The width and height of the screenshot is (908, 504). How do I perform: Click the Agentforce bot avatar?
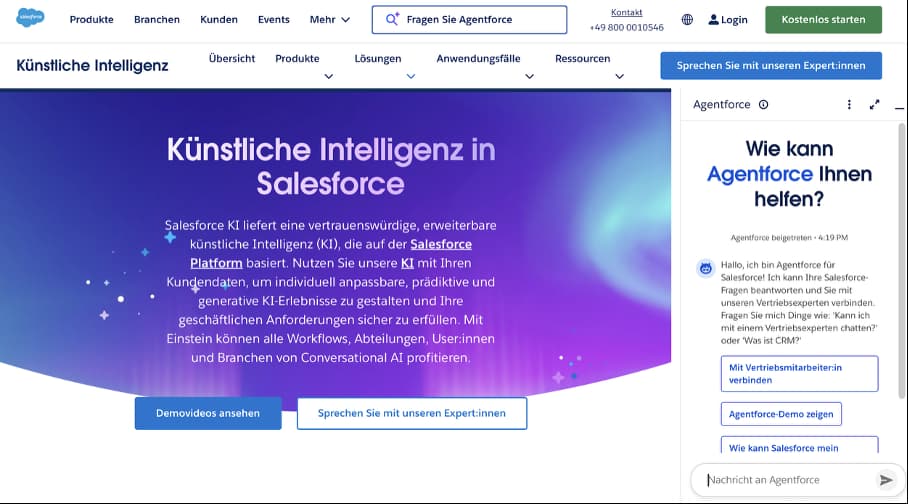706,268
